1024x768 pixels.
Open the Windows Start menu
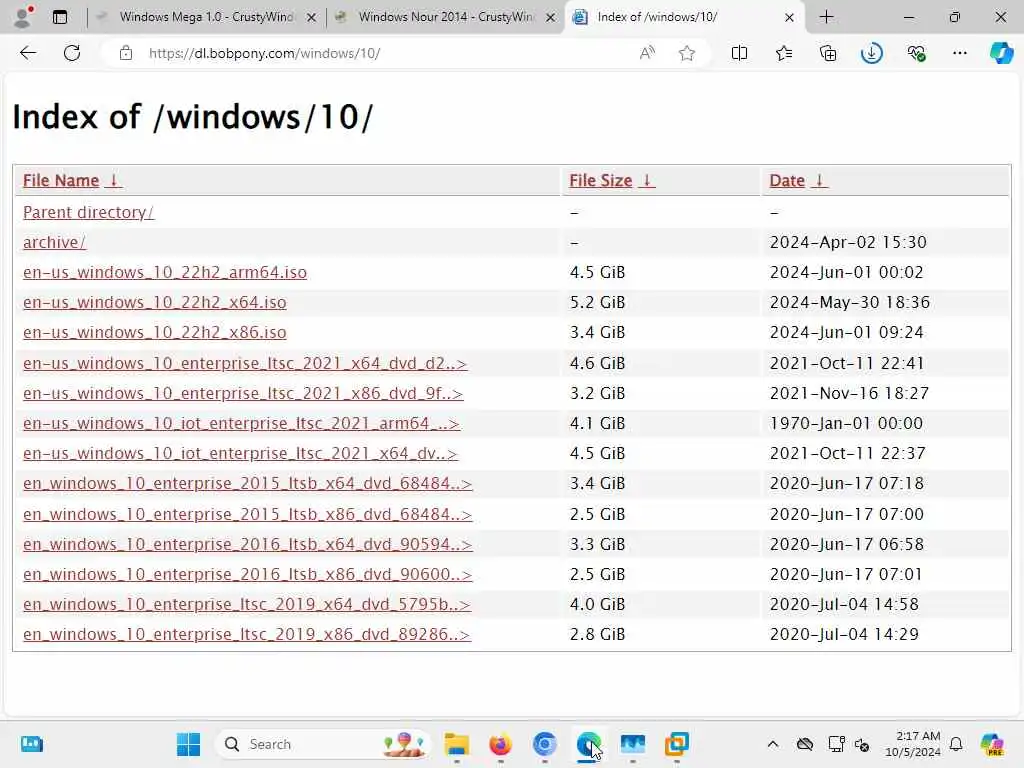(x=189, y=744)
